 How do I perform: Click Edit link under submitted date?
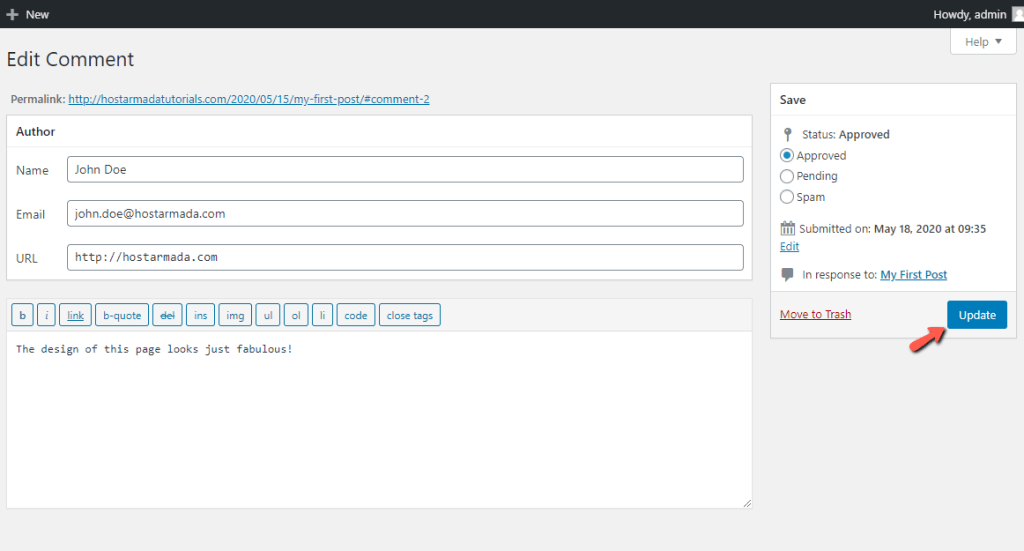[789, 246]
